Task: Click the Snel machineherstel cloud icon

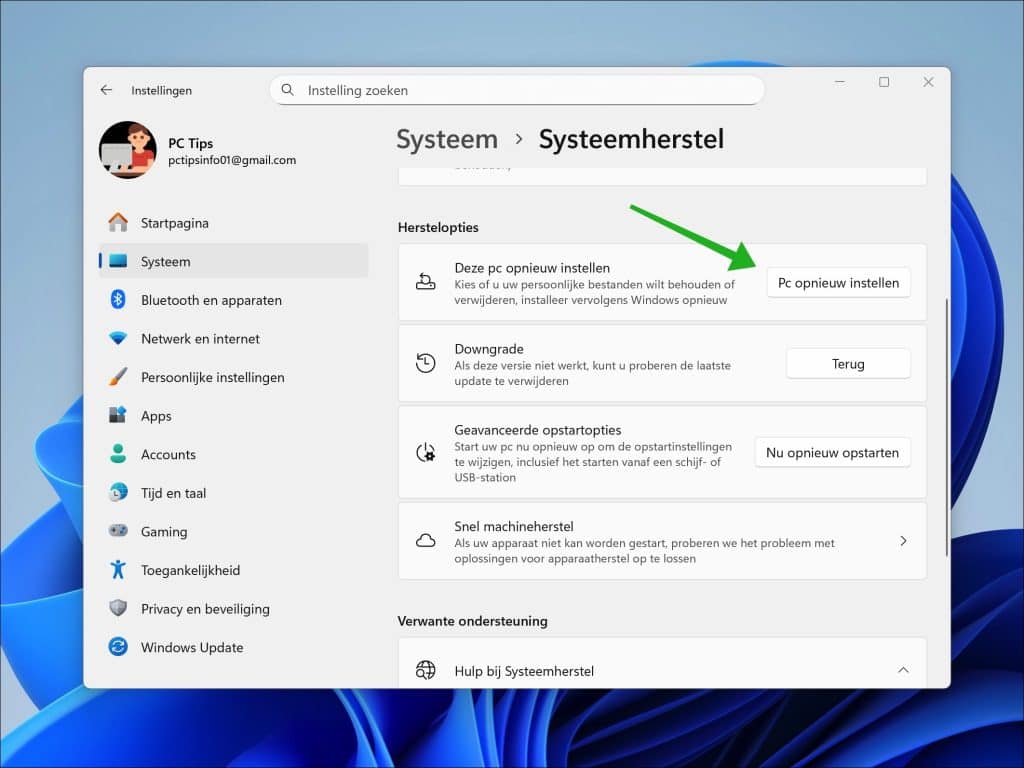Action: tap(426, 541)
